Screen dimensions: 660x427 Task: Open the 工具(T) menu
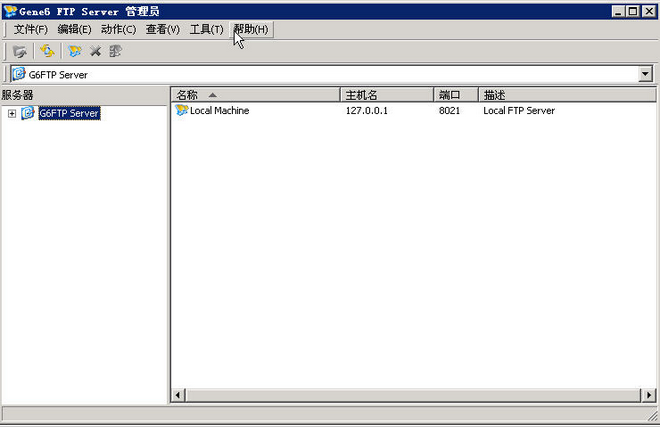(x=206, y=29)
